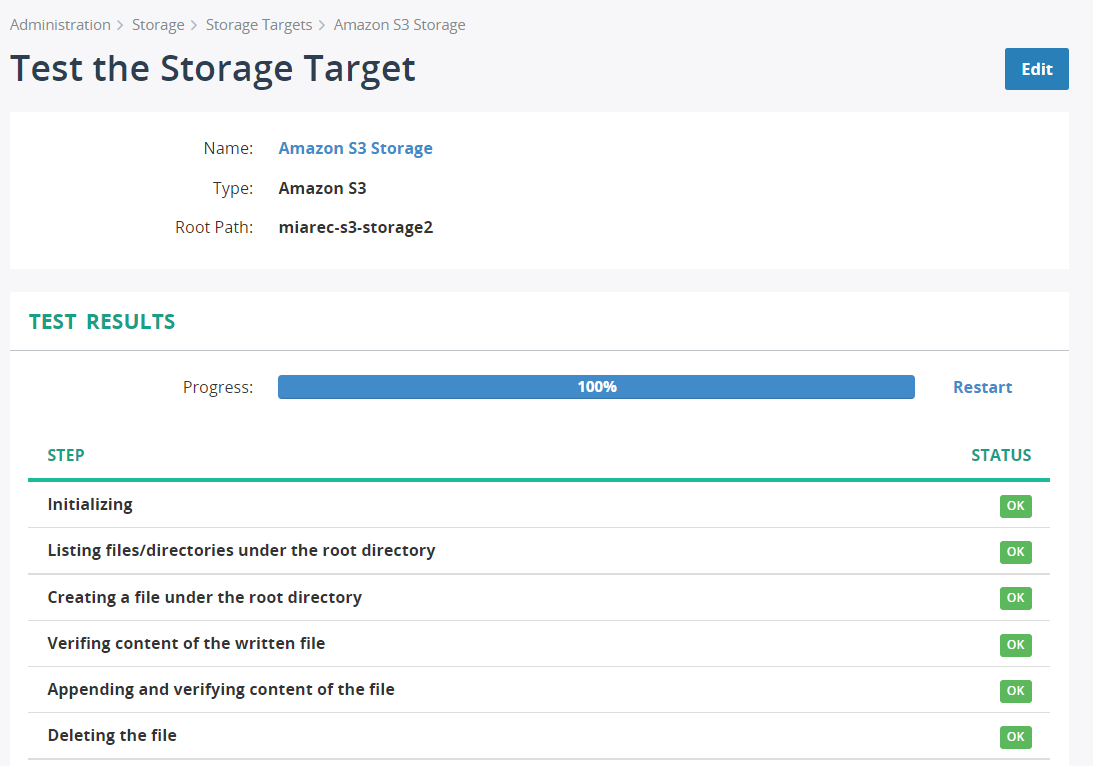Restart the storage target test

coord(982,388)
